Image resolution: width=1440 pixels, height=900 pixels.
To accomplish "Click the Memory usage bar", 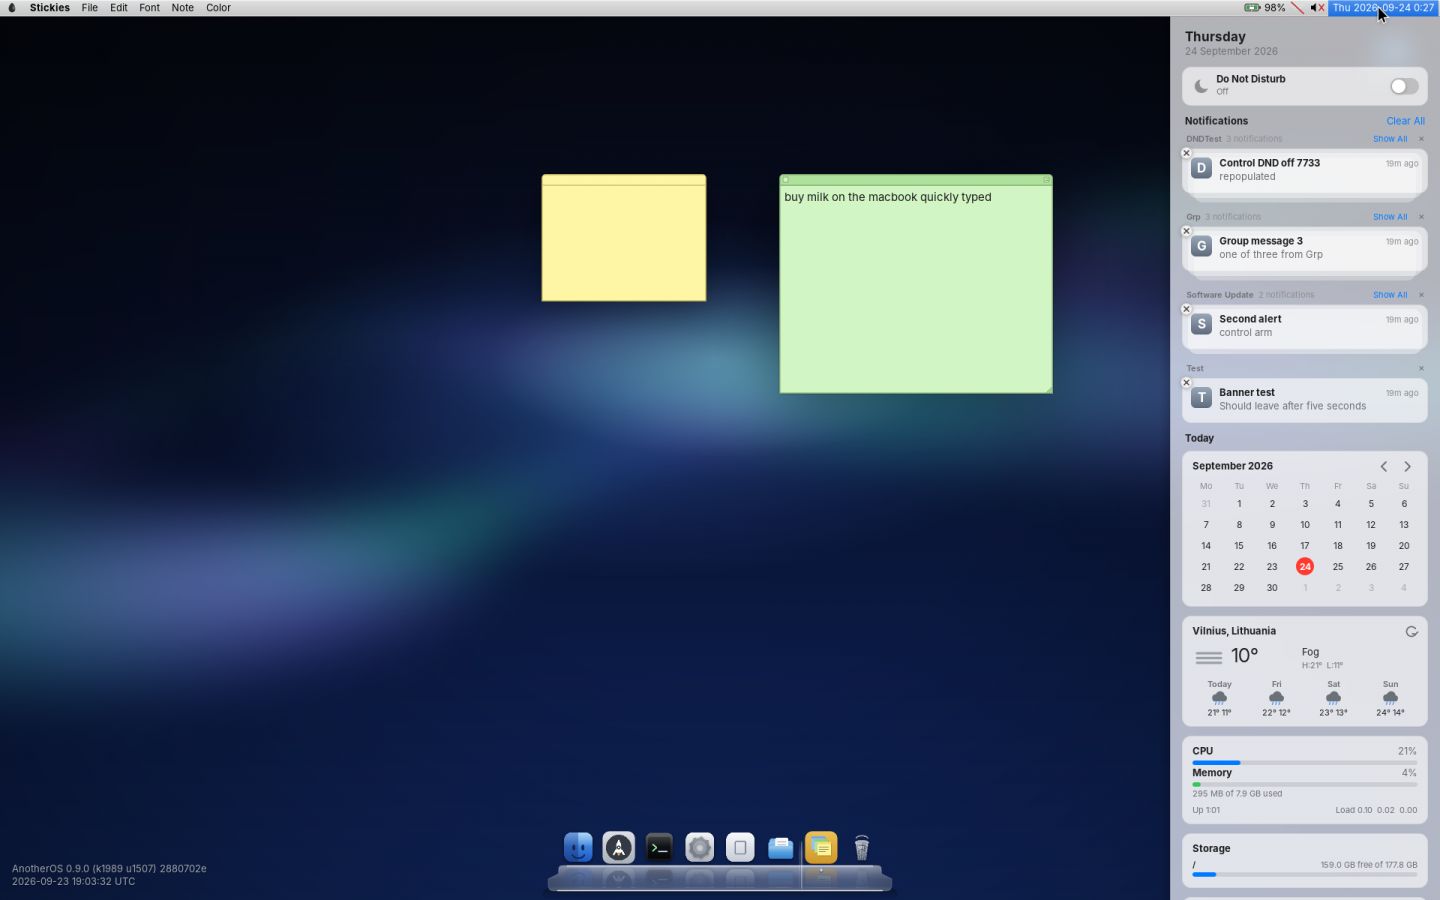I will 1304,784.
